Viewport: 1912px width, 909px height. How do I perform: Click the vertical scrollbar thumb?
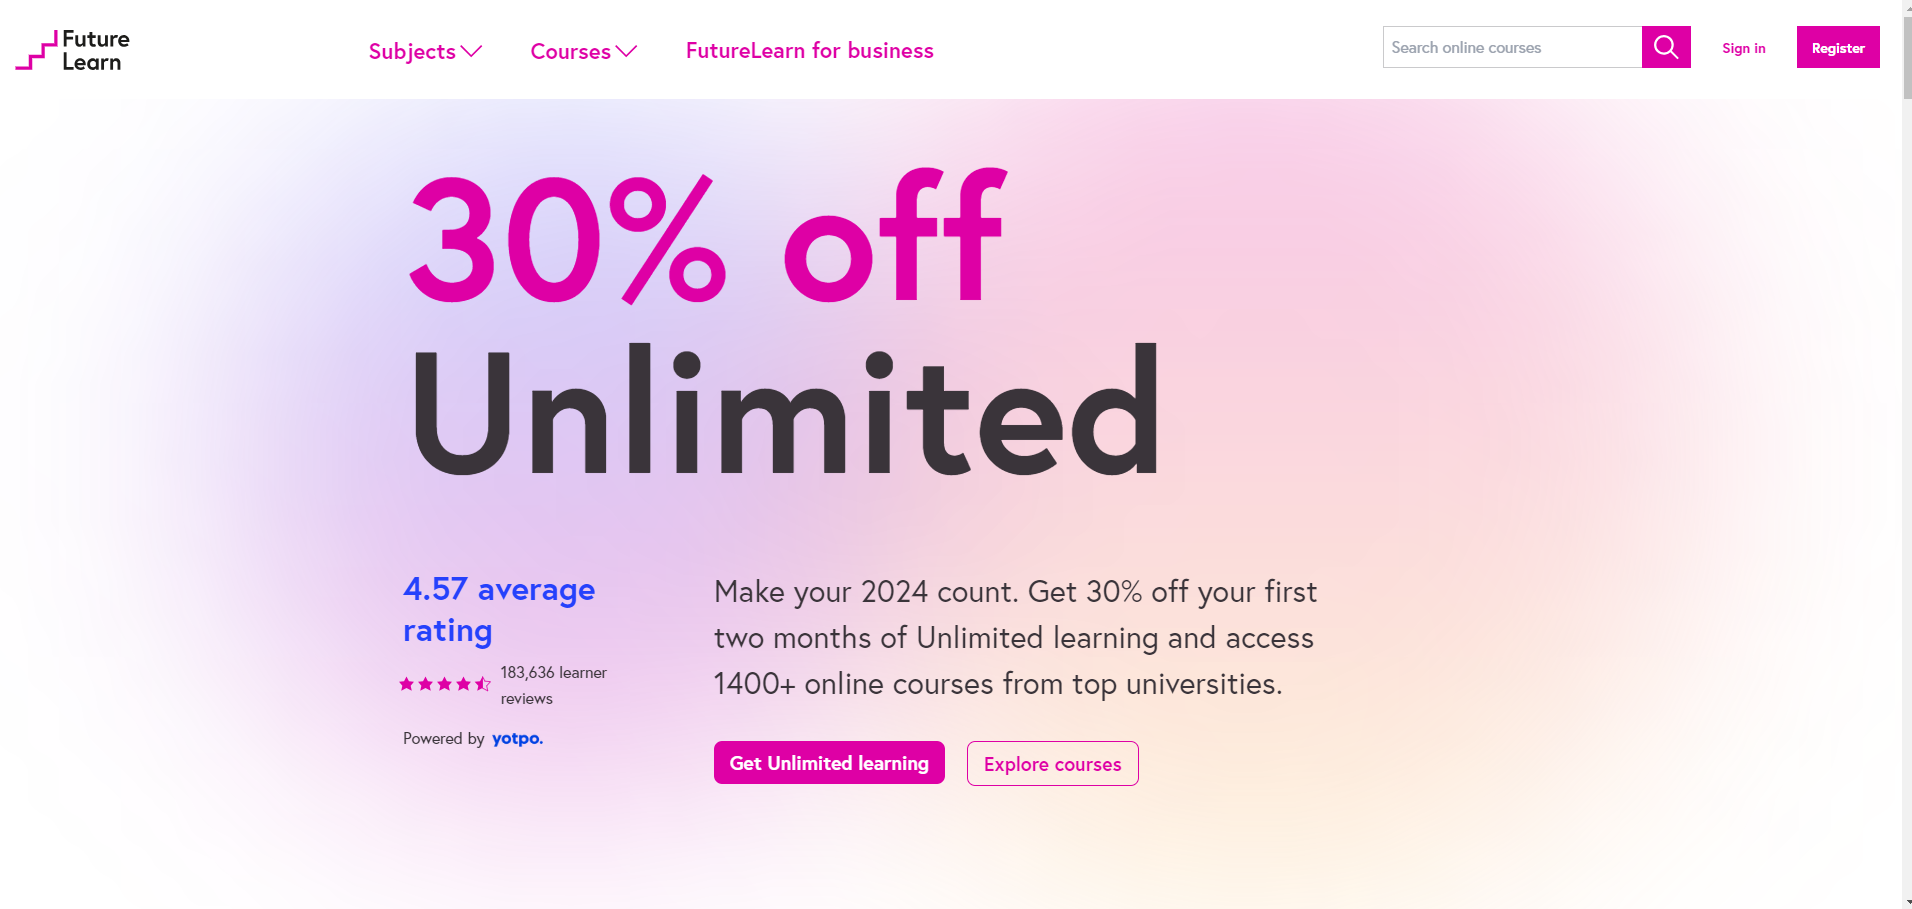(1906, 55)
